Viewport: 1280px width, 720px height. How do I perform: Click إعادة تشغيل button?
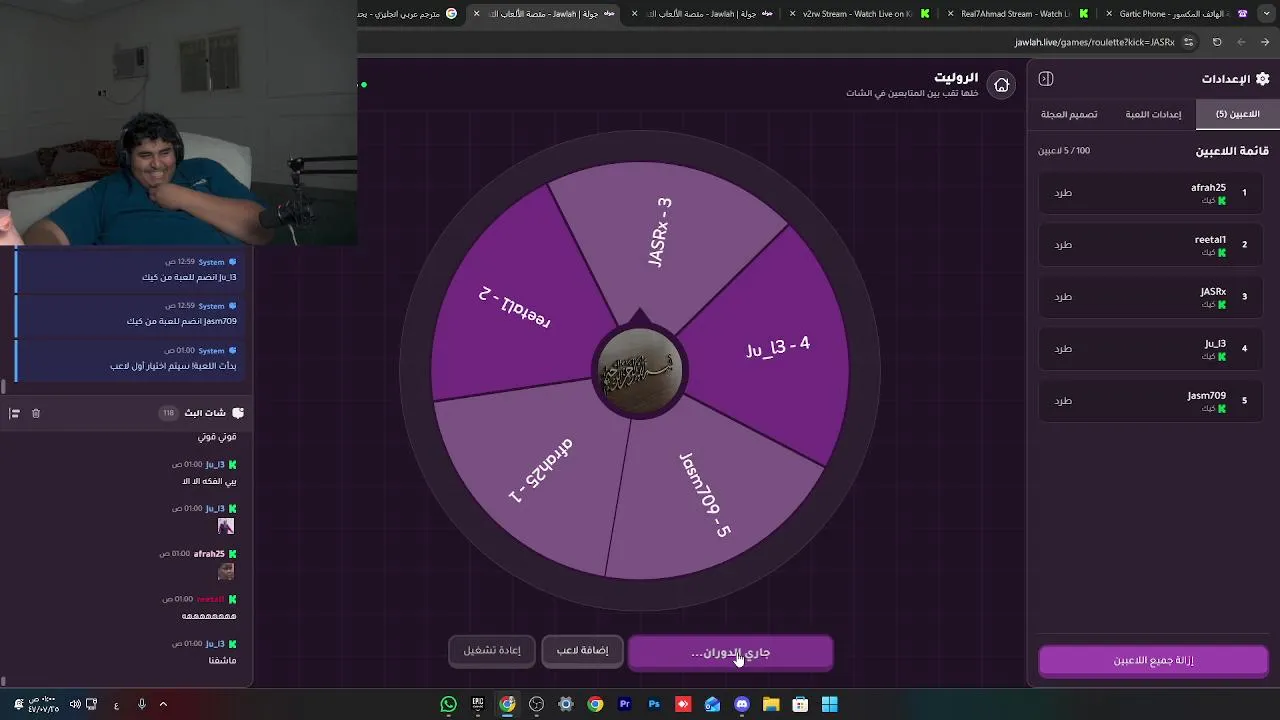coord(492,650)
